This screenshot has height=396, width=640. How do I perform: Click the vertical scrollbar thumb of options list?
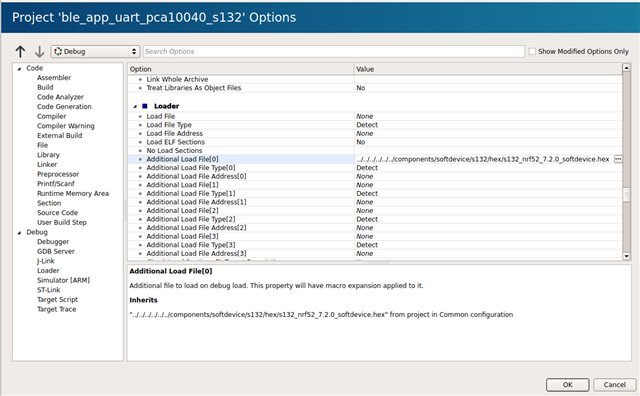click(x=626, y=195)
